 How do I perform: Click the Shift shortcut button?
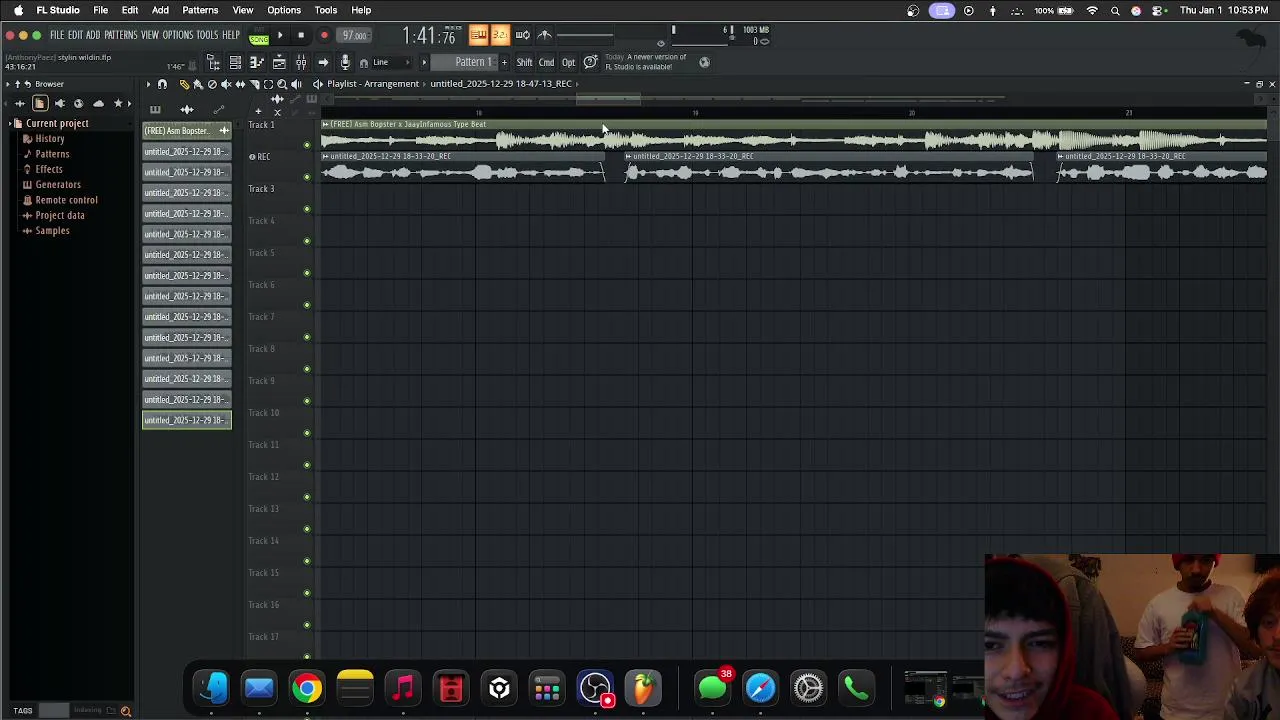tap(524, 62)
